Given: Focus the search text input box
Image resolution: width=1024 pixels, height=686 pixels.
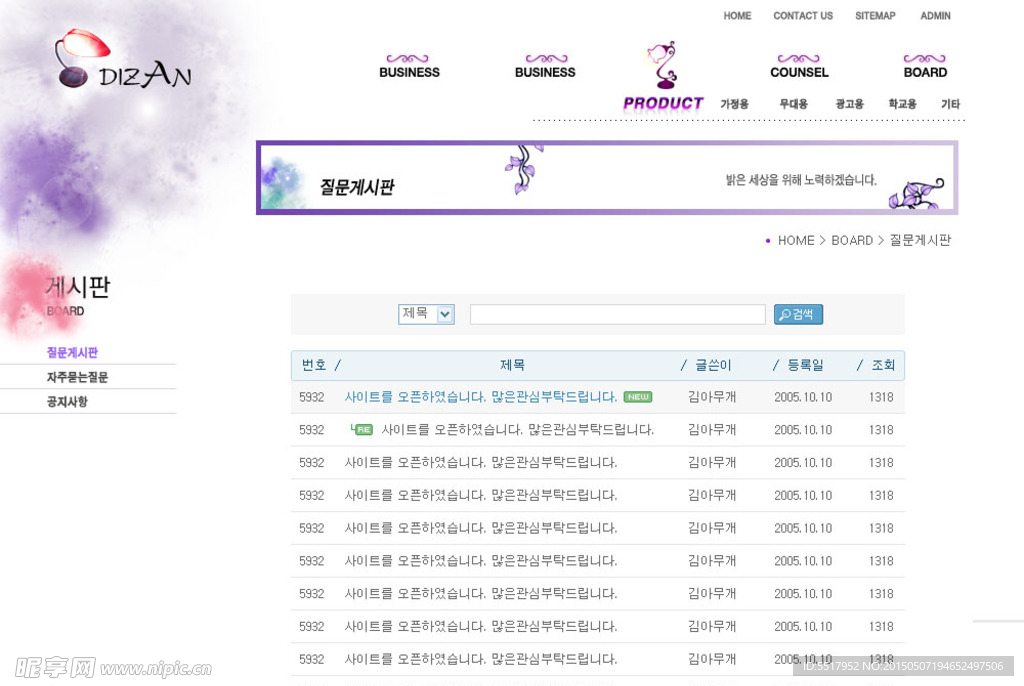Looking at the screenshot, I should point(617,314).
